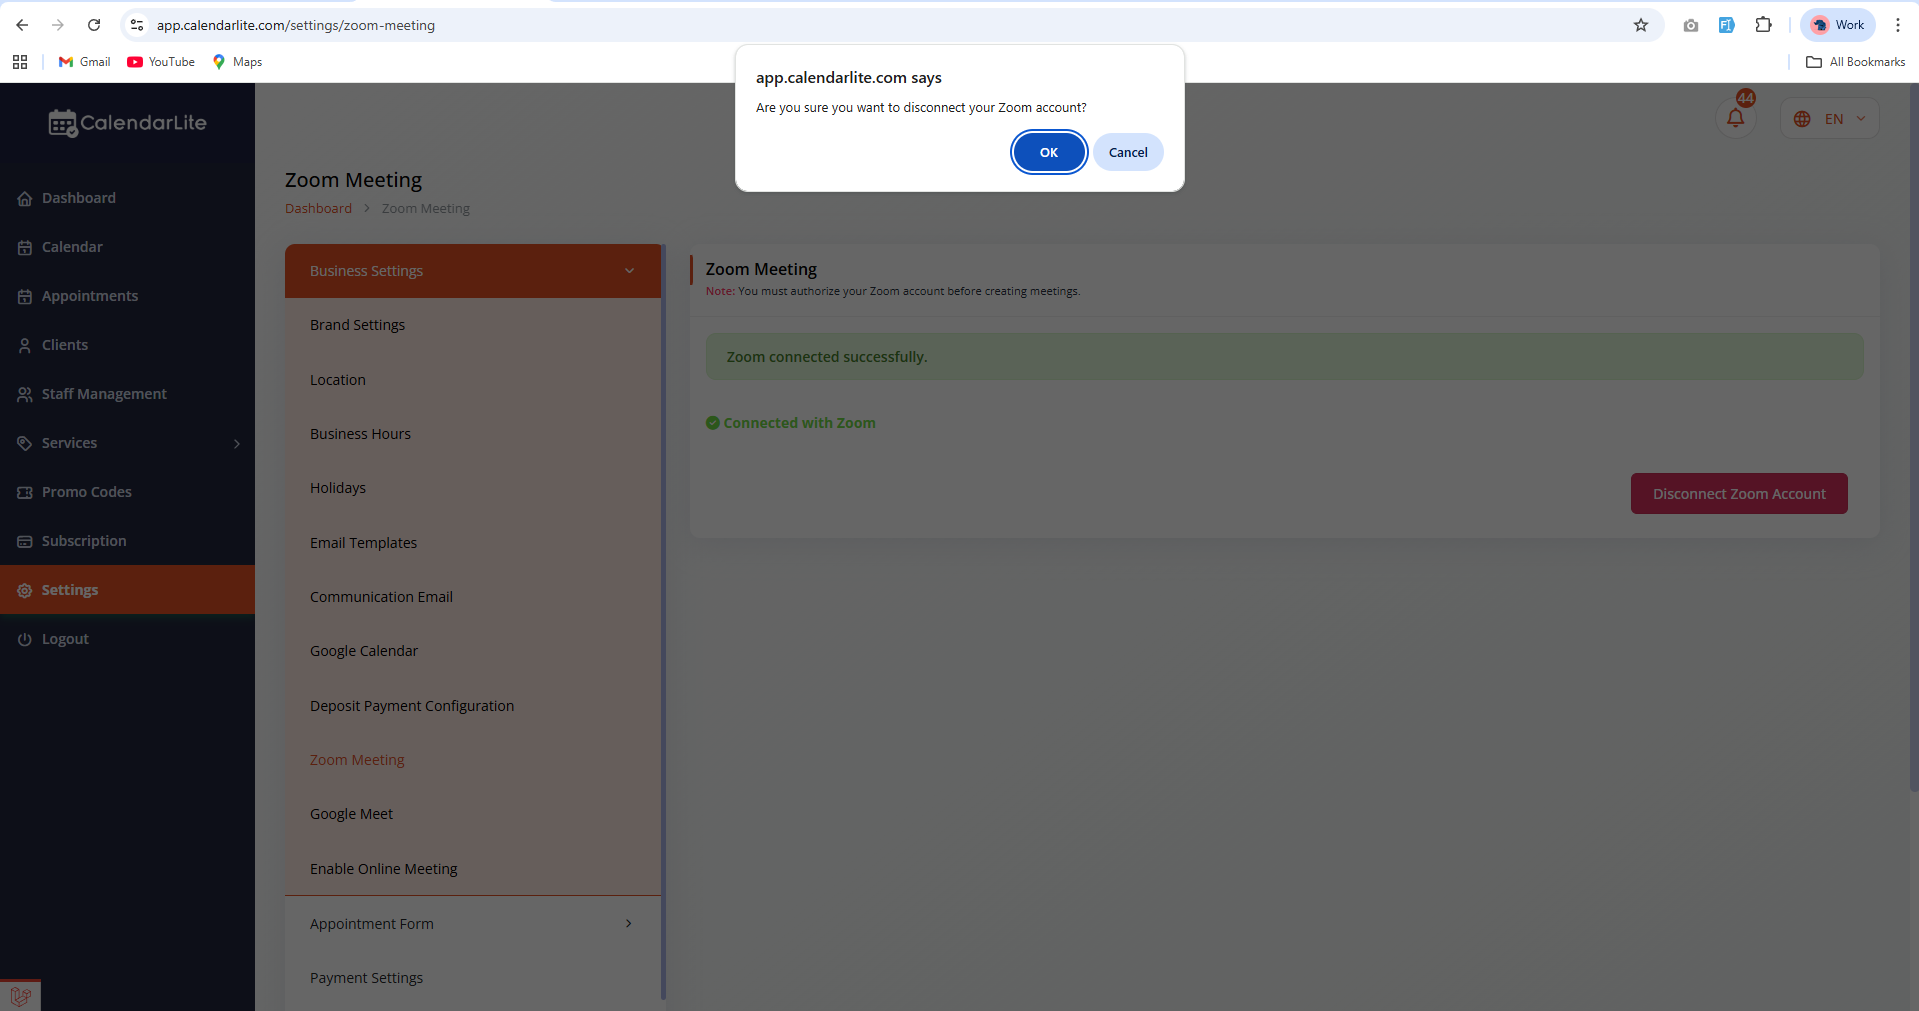
Task: Expand the Appointment Form section
Action: (473, 924)
